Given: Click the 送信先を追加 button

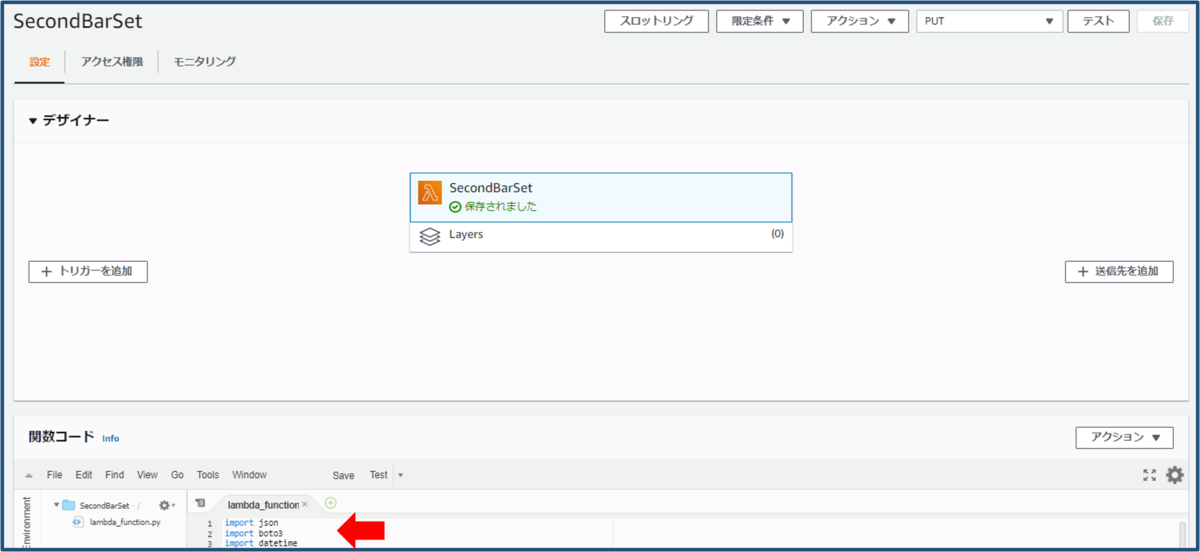Looking at the screenshot, I should click(1119, 271).
